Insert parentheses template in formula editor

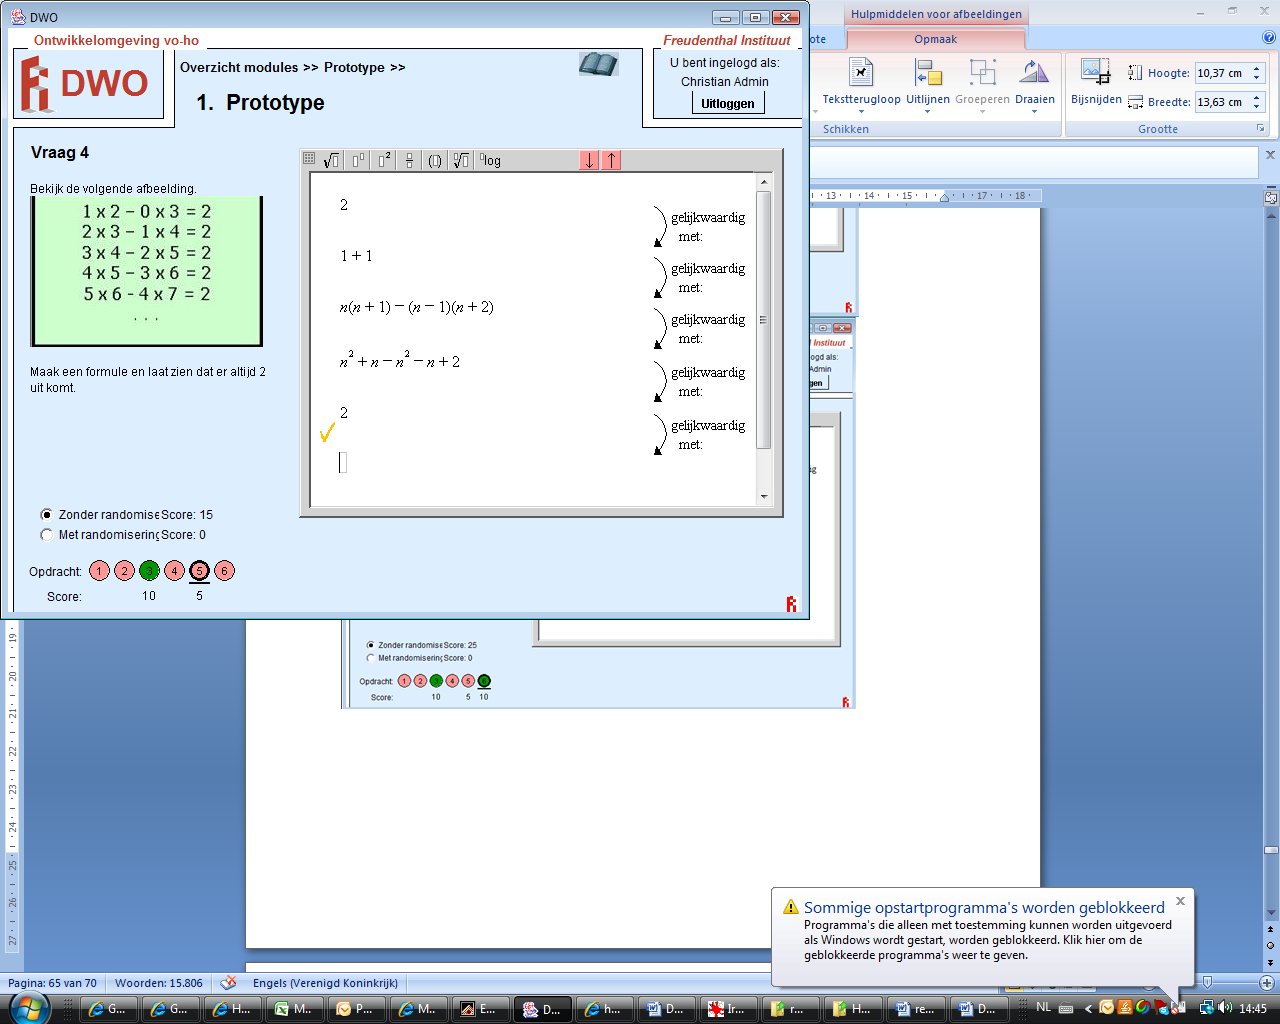(435, 160)
